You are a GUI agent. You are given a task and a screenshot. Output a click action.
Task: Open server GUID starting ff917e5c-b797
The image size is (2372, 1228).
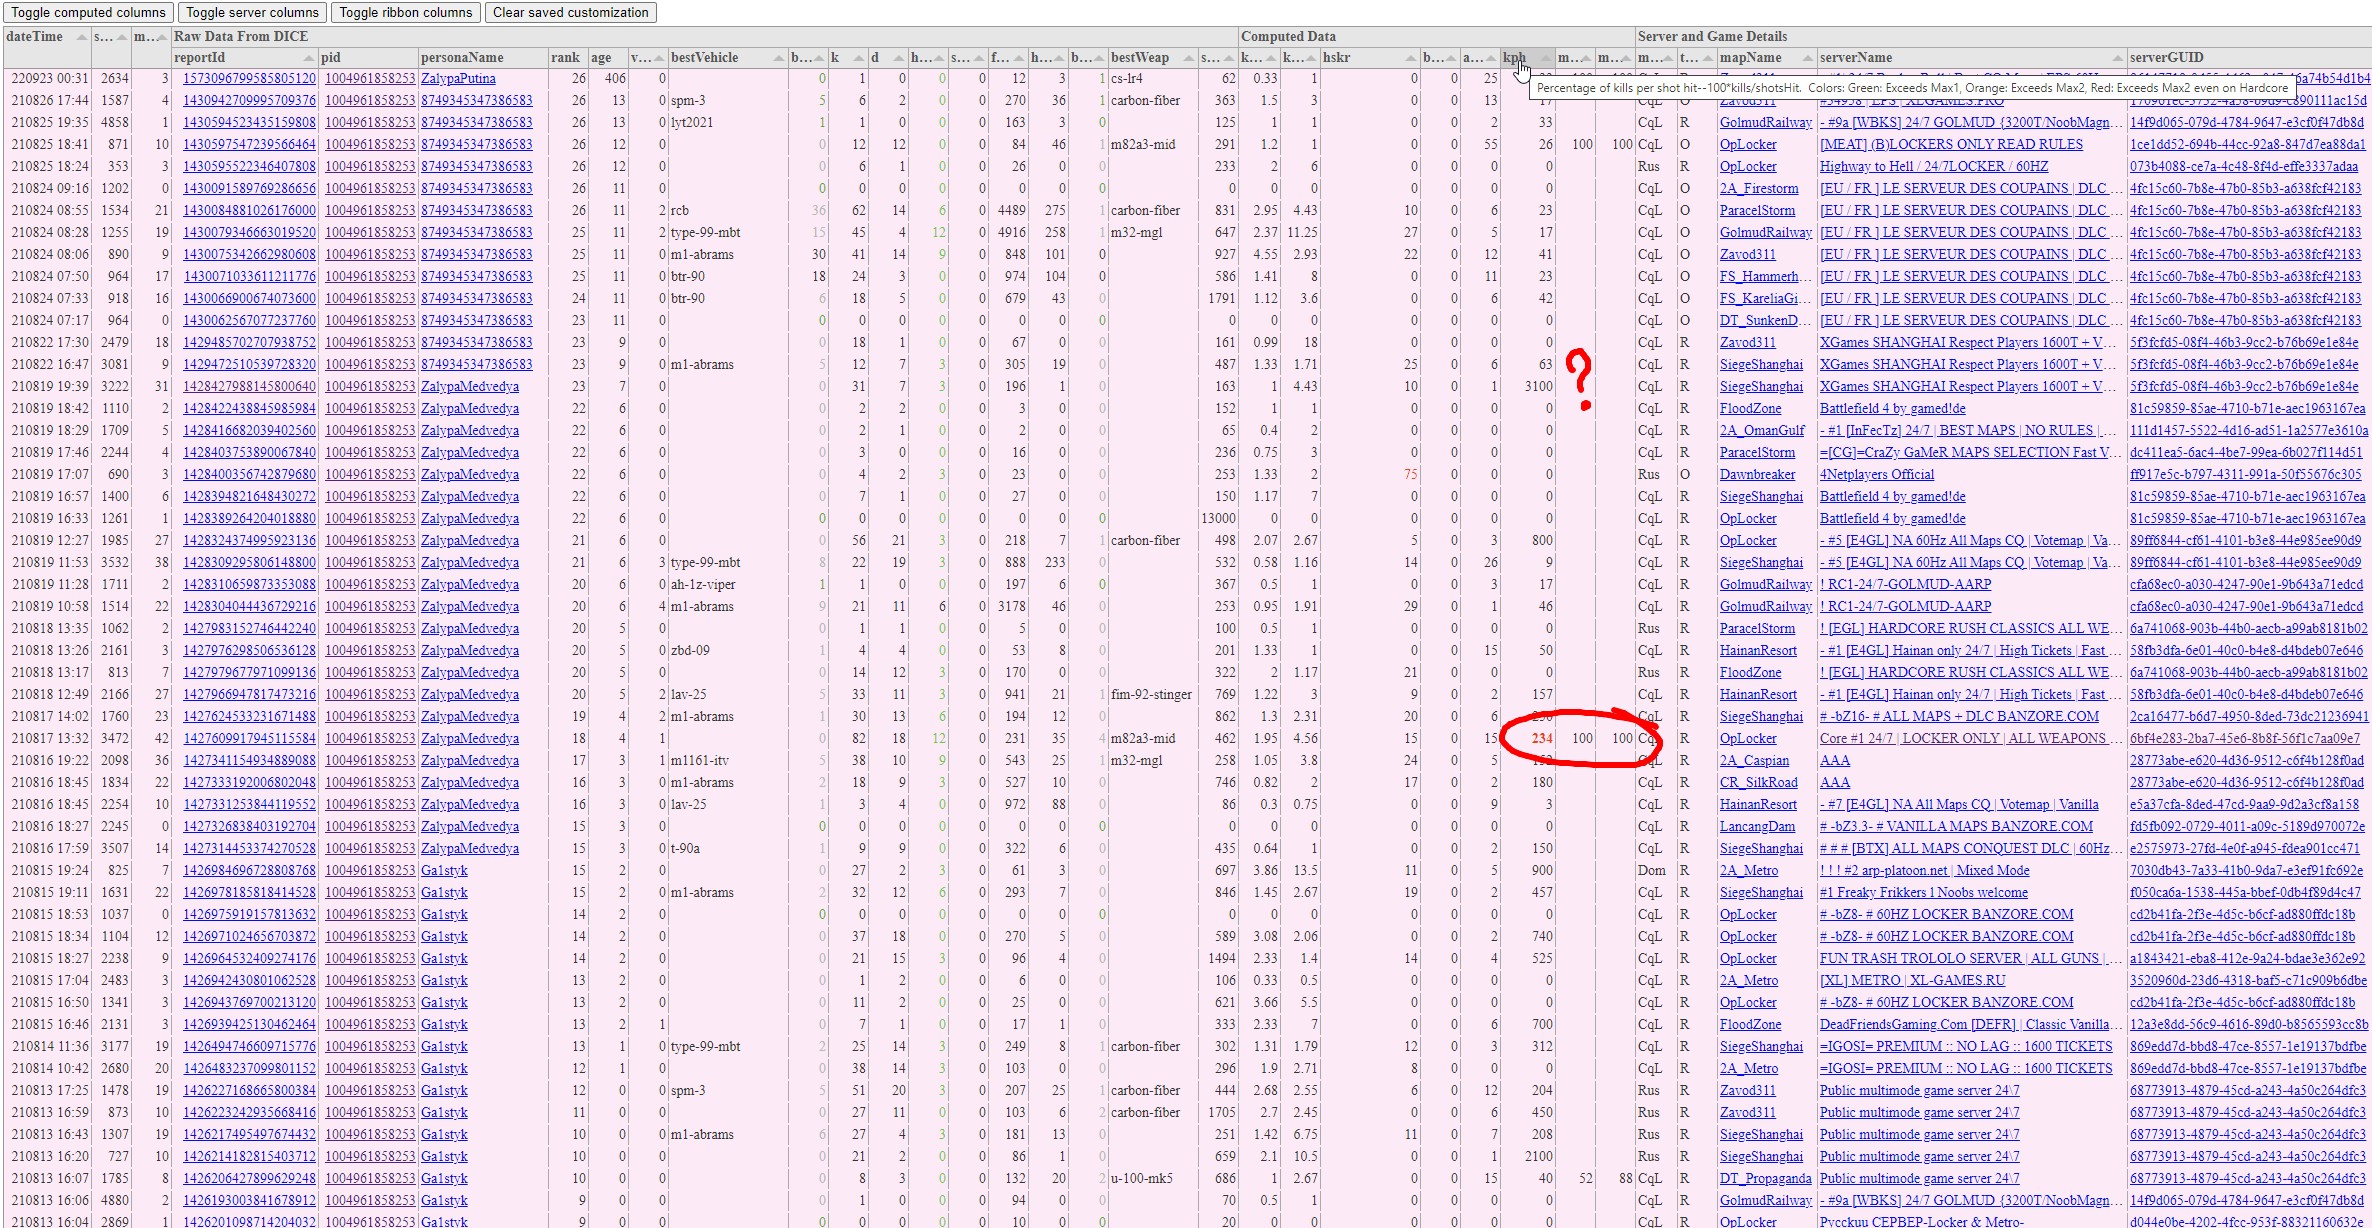point(2243,475)
